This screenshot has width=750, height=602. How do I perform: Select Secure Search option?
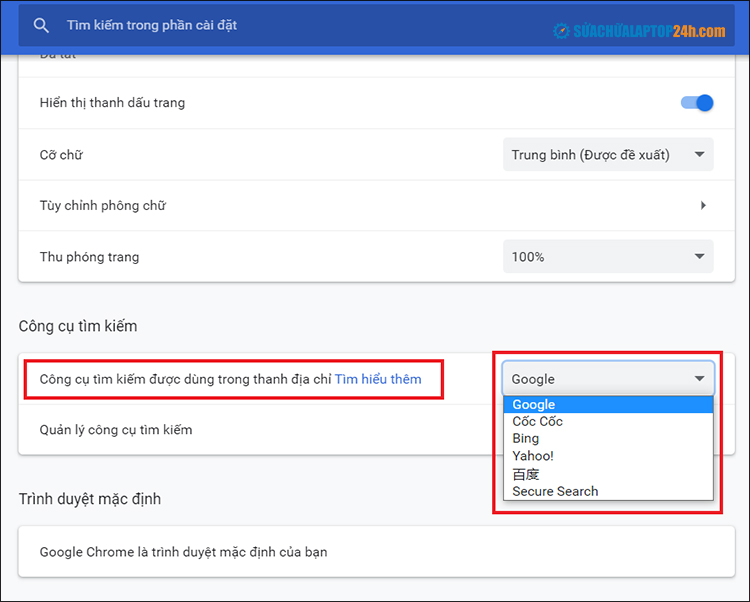(608, 491)
